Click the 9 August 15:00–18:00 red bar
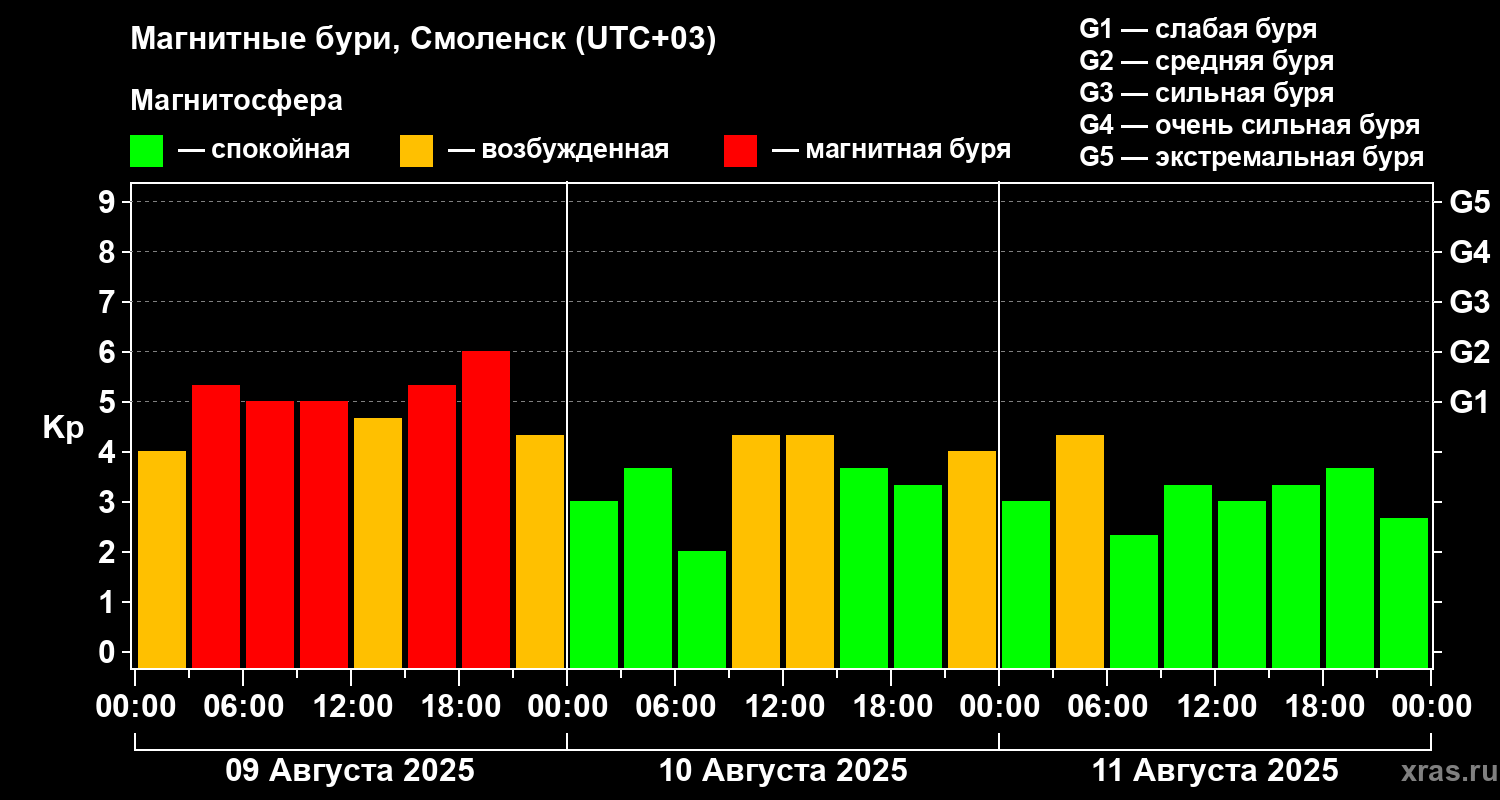Viewport: 1500px width, 800px height. coord(432,526)
